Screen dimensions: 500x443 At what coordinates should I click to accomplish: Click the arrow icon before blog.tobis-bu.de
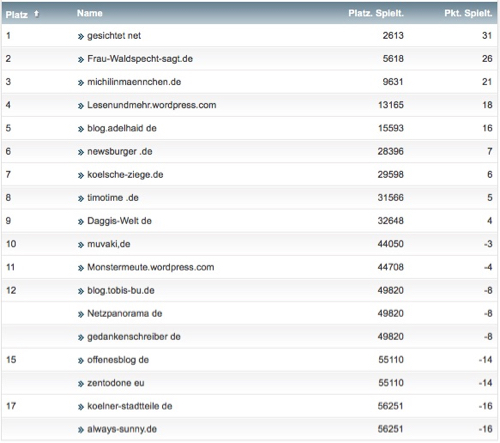pyautogui.click(x=81, y=291)
